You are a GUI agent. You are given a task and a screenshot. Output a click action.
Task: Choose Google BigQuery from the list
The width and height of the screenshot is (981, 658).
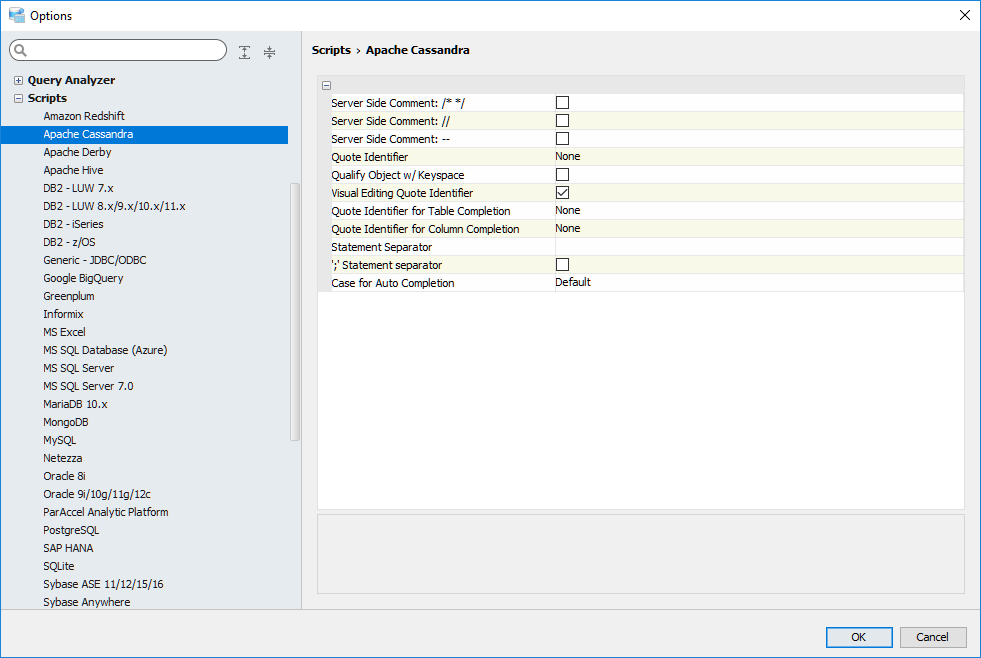83,278
